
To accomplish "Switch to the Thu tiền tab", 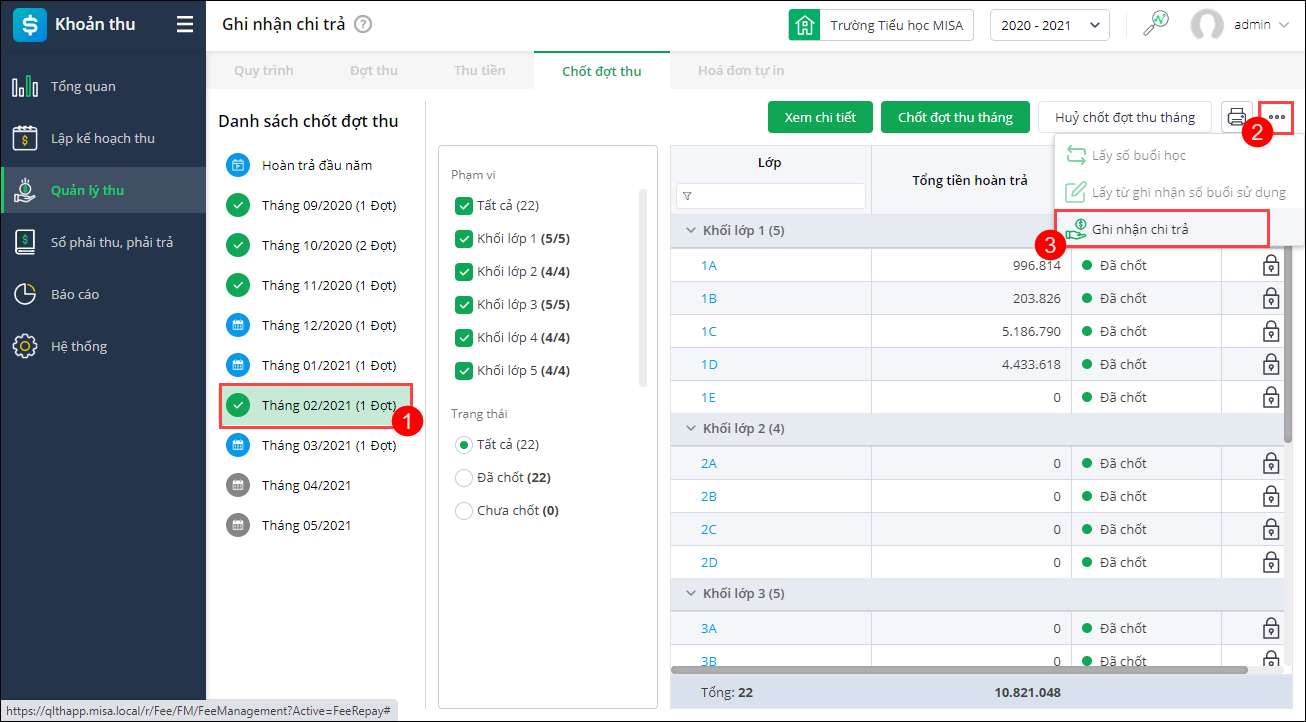I will (x=480, y=71).
